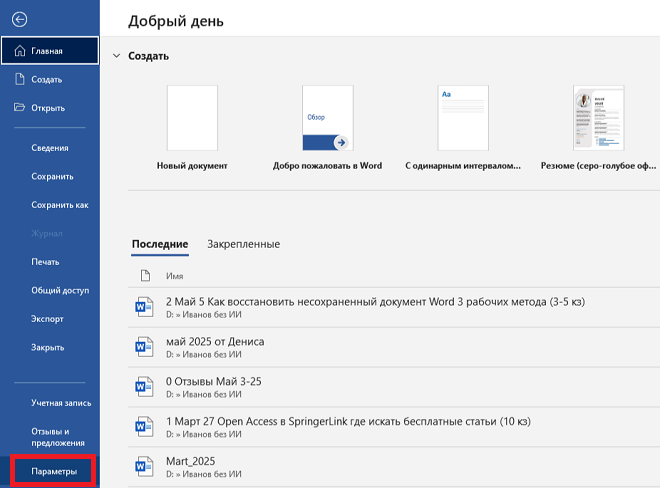
Task: Sort the list by Имя column header
Action: point(174,275)
